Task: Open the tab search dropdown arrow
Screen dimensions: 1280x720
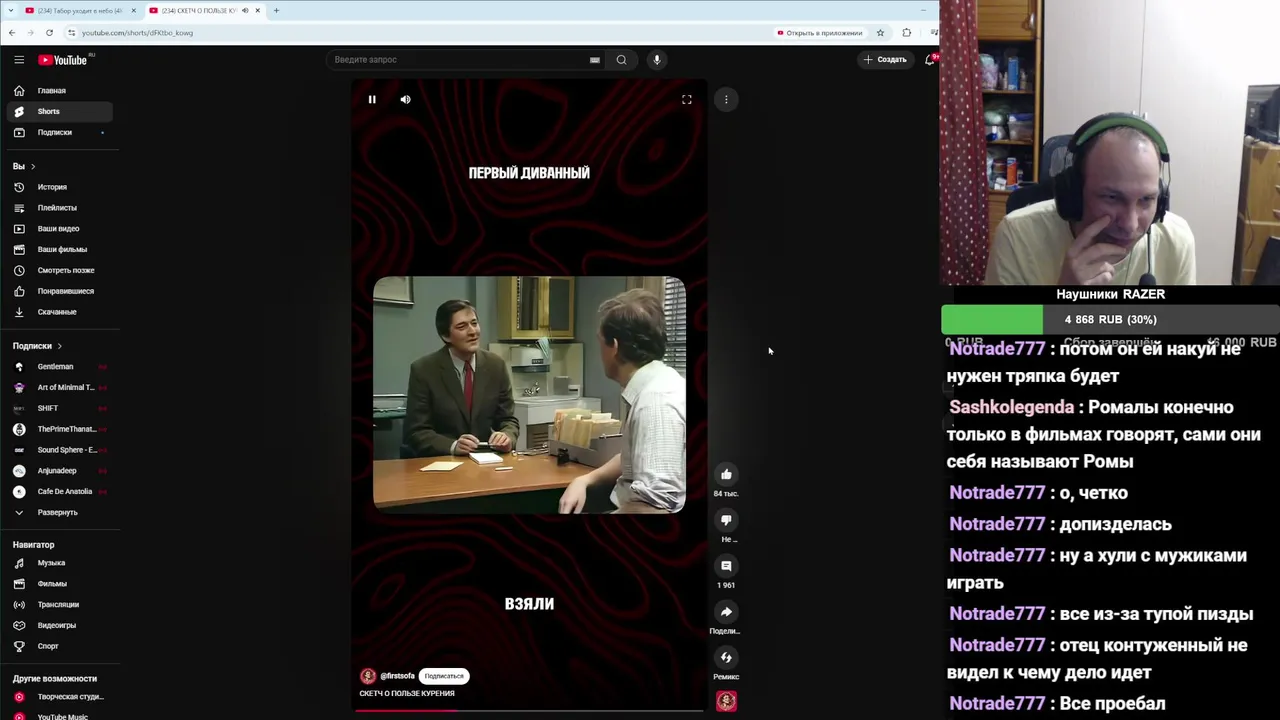Action: tap(10, 10)
